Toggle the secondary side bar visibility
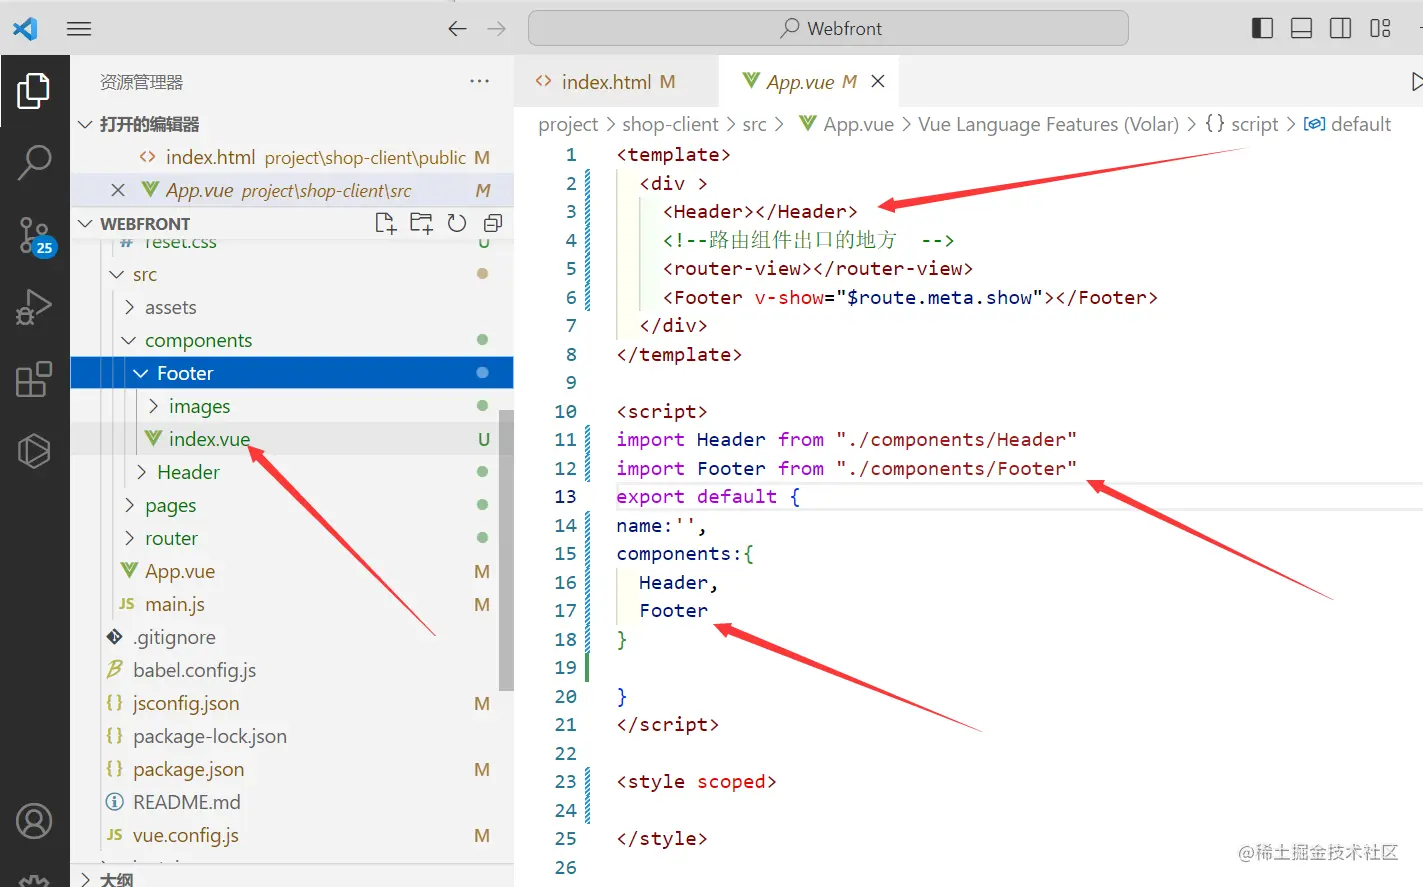The image size is (1423, 887). pos(1340,28)
